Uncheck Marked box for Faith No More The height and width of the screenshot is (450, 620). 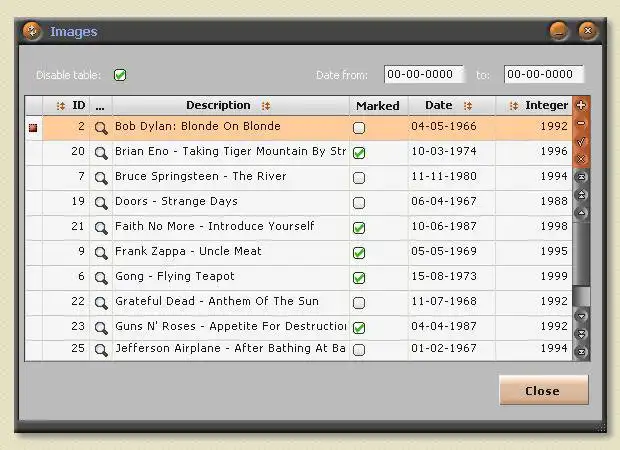tap(359, 228)
